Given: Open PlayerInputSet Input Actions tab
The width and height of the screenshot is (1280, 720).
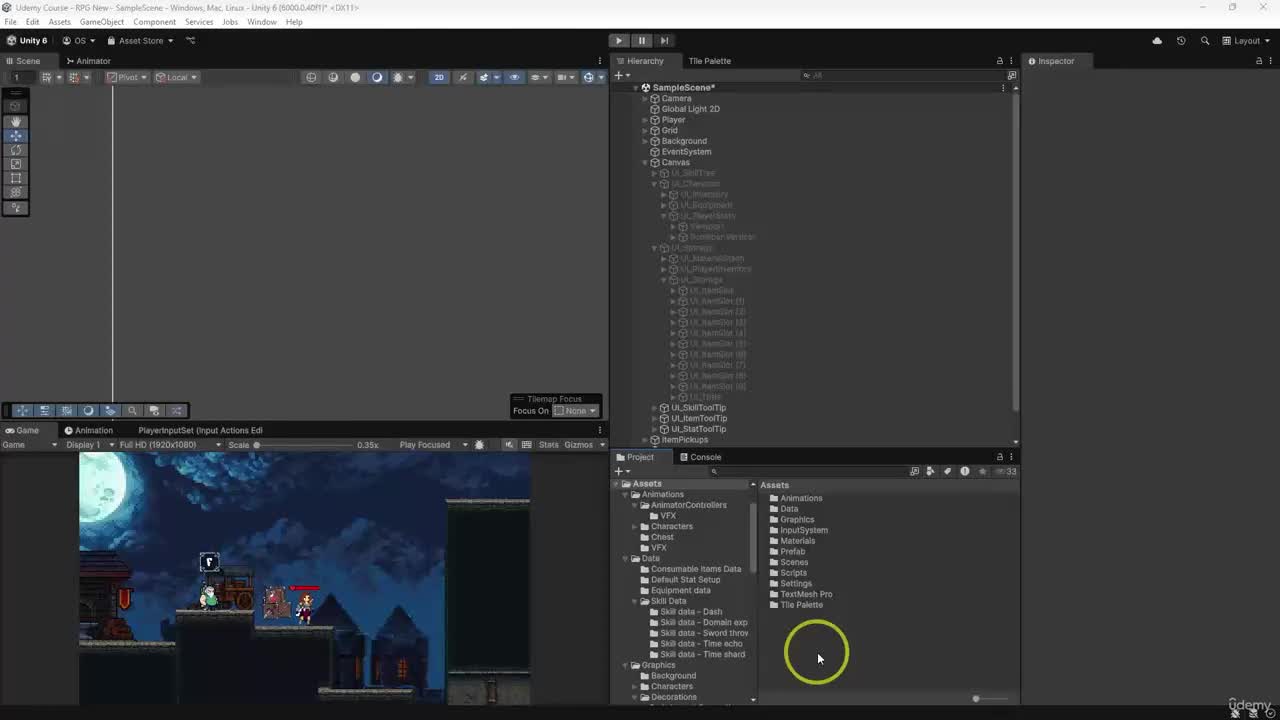Looking at the screenshot, I should click(200, 430).
